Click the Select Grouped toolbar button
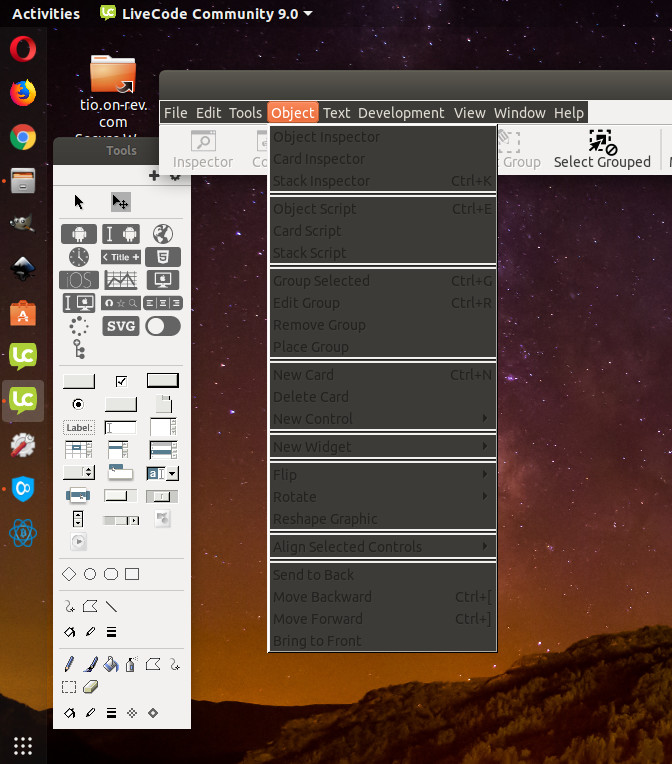 [602, 150]
